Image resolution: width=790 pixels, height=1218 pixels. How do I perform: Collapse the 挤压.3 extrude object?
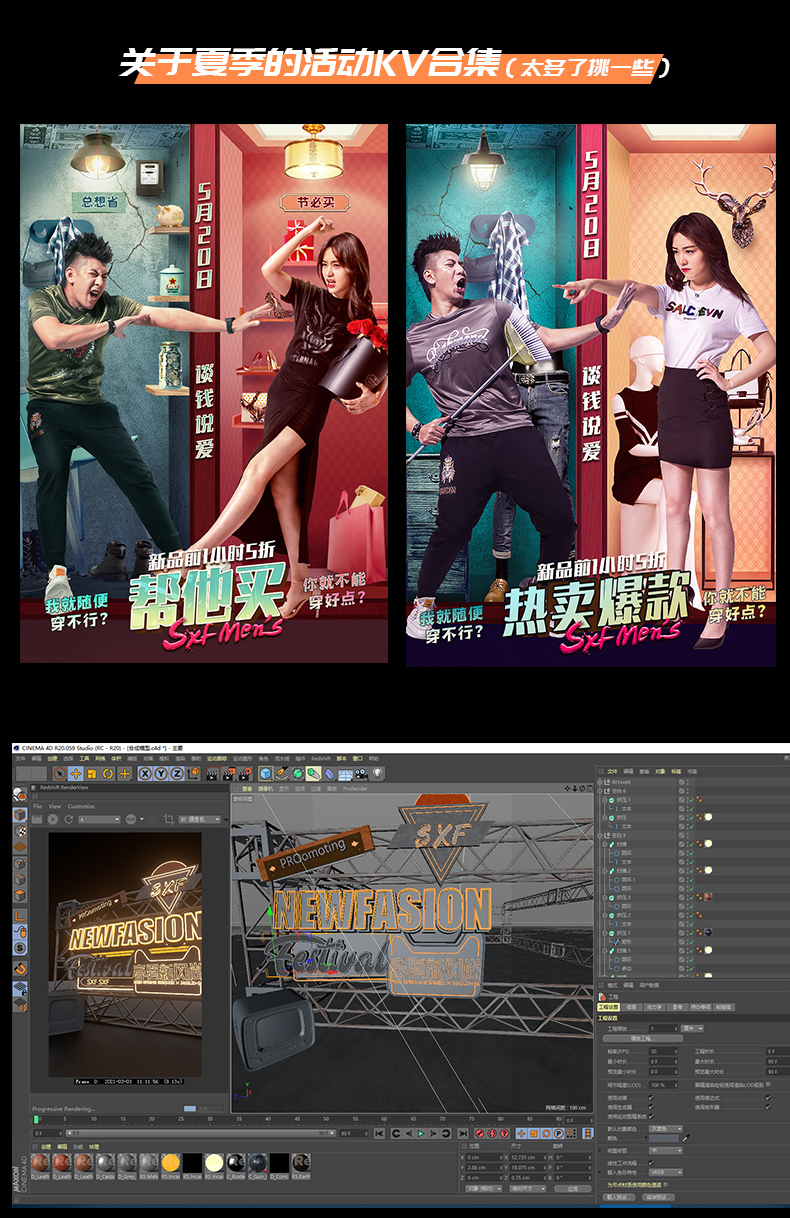605,897
